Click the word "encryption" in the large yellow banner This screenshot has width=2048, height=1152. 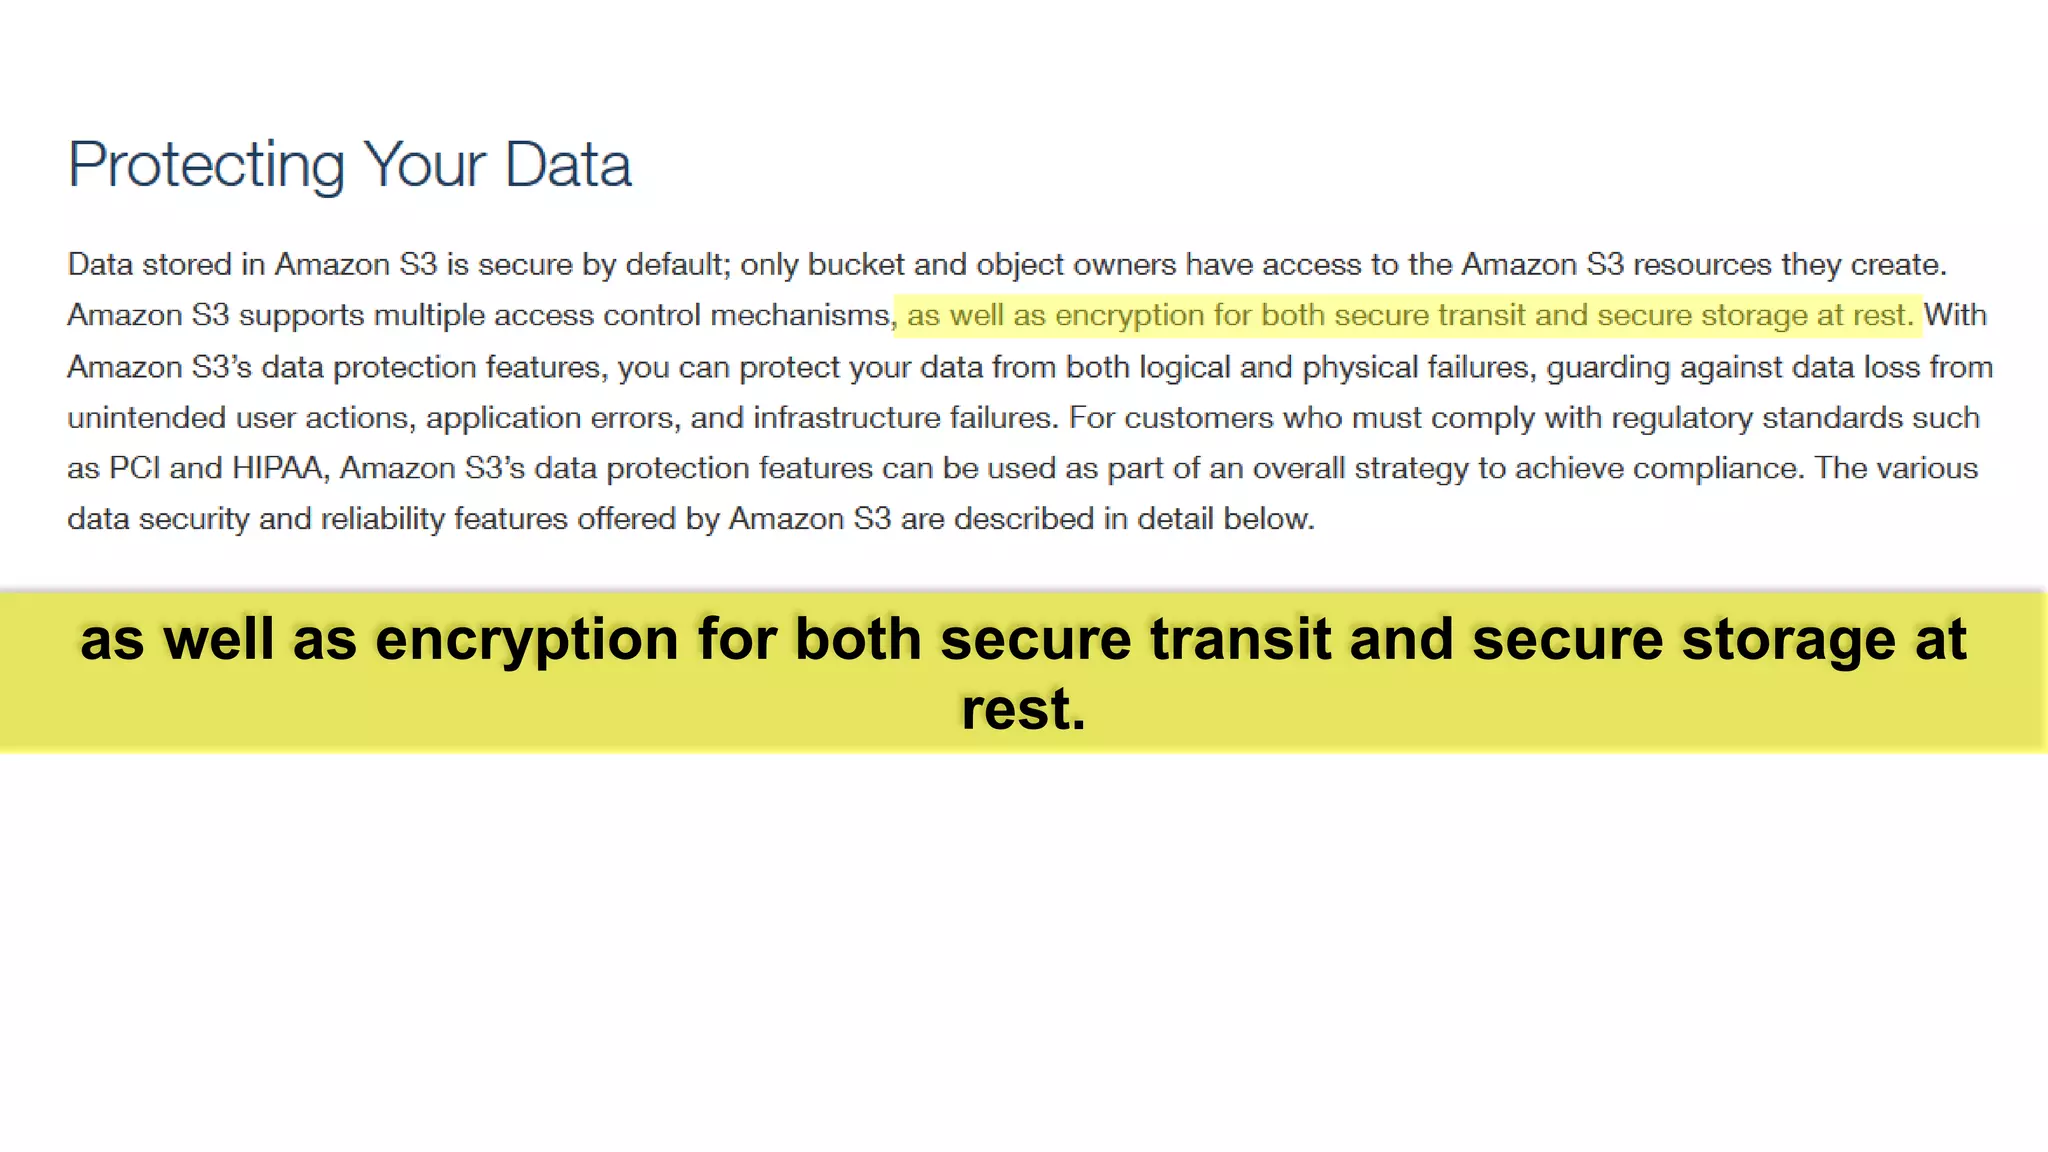526,639
